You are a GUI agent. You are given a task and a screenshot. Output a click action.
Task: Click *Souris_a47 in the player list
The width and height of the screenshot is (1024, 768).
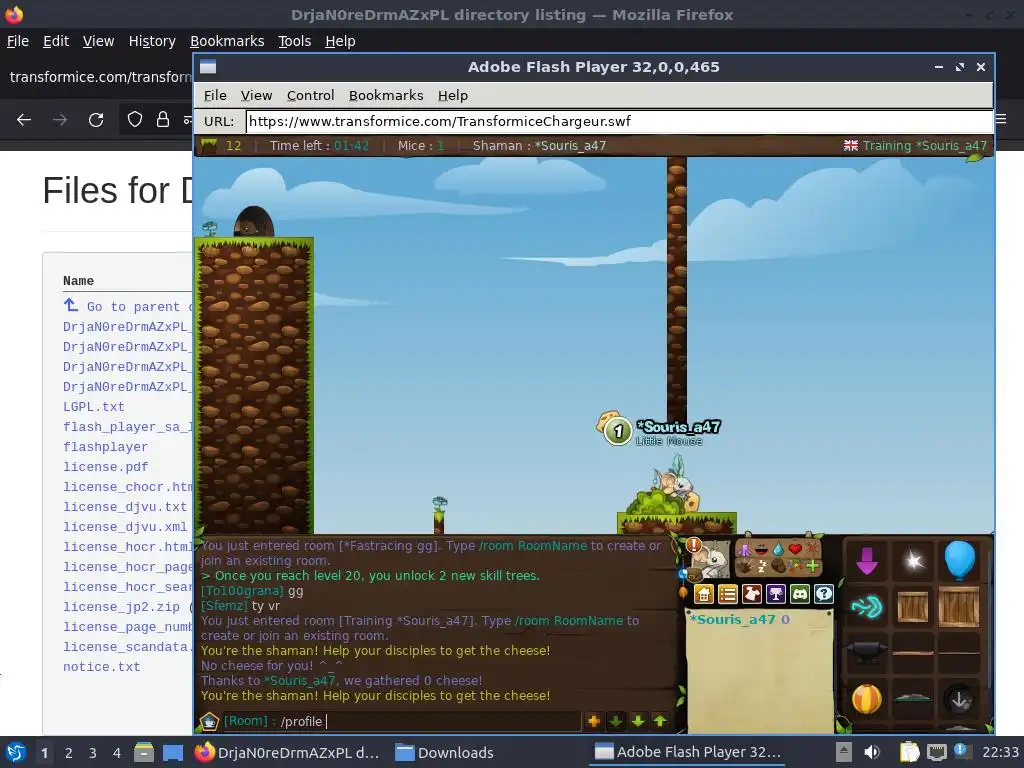pos(733,619)
